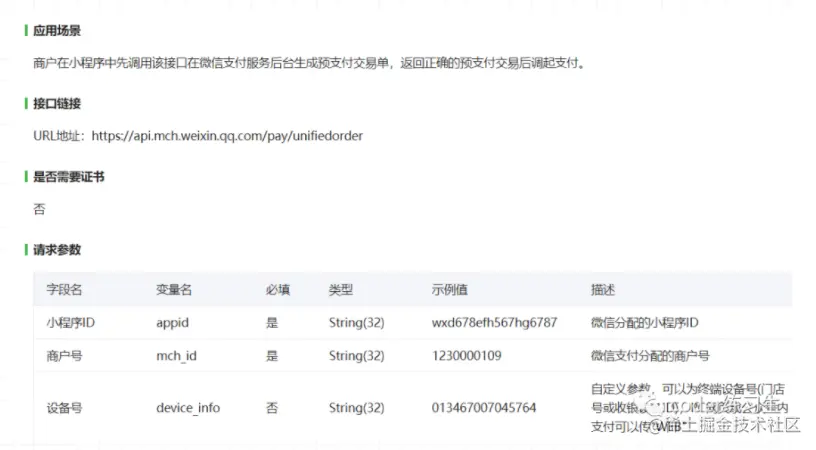Image resolution: width=816 pixels, height=450 pixels.
Task: Click the 类型 column header
Action: (341, 290)
